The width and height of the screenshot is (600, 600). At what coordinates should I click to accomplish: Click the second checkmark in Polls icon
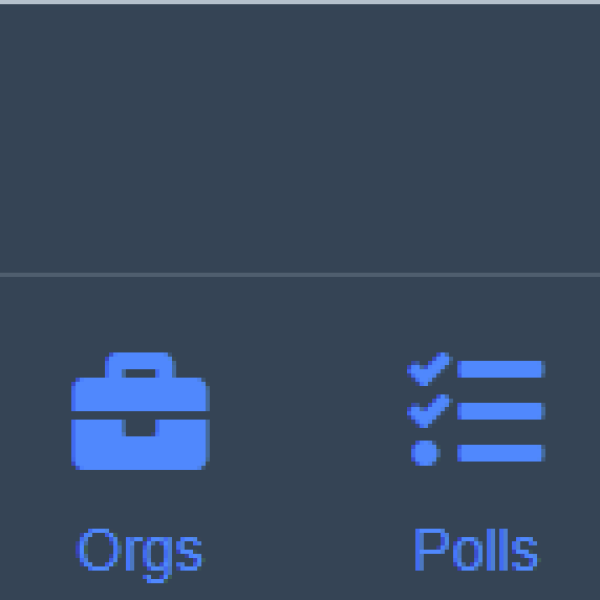pos(429,411)
